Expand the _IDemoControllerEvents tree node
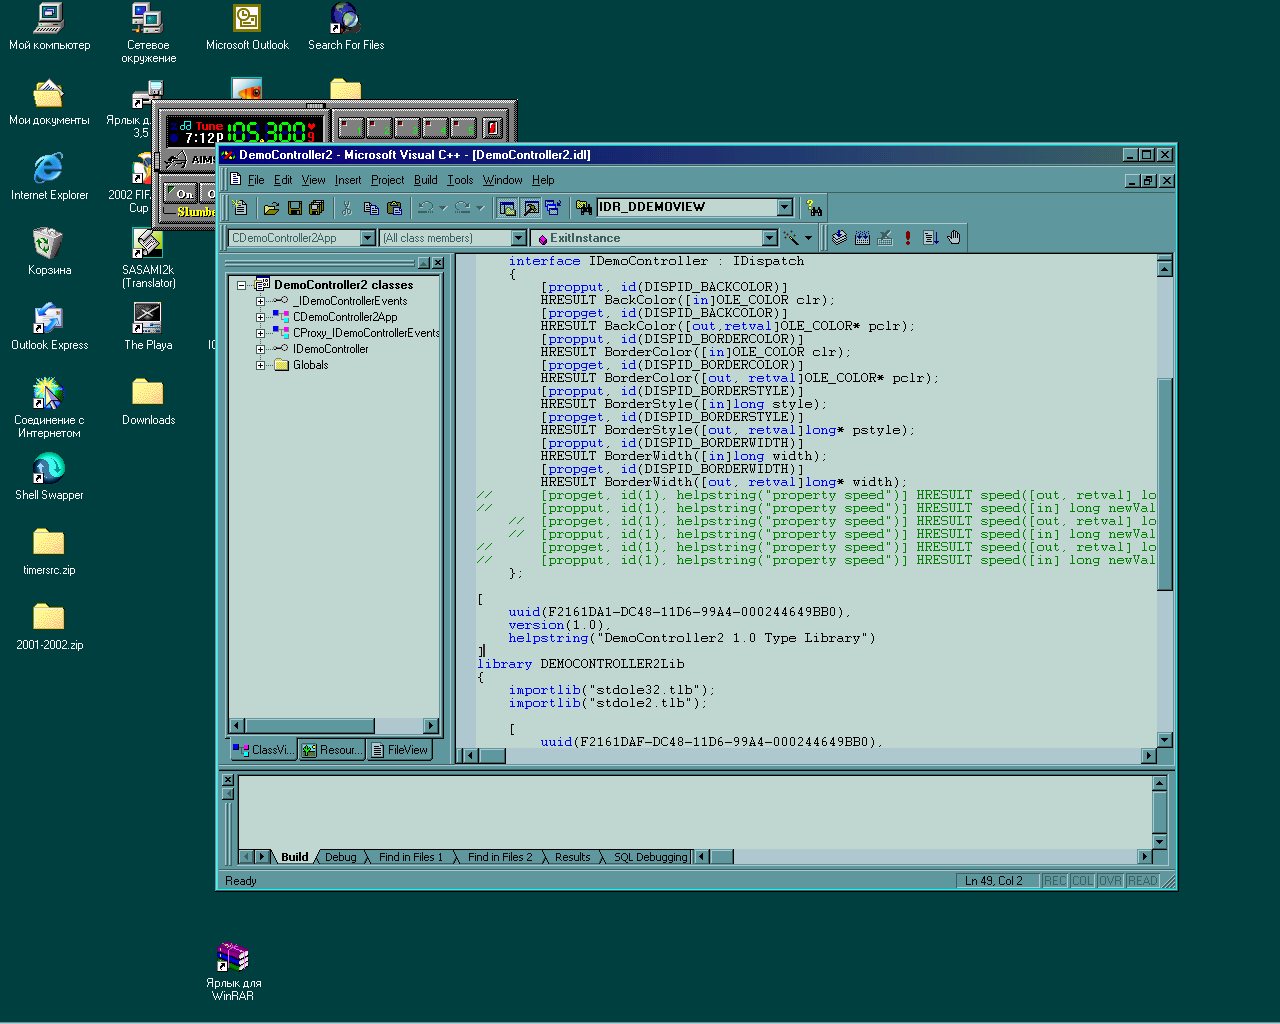Viewport: 1280px width, 1024px height. [260, 301]
